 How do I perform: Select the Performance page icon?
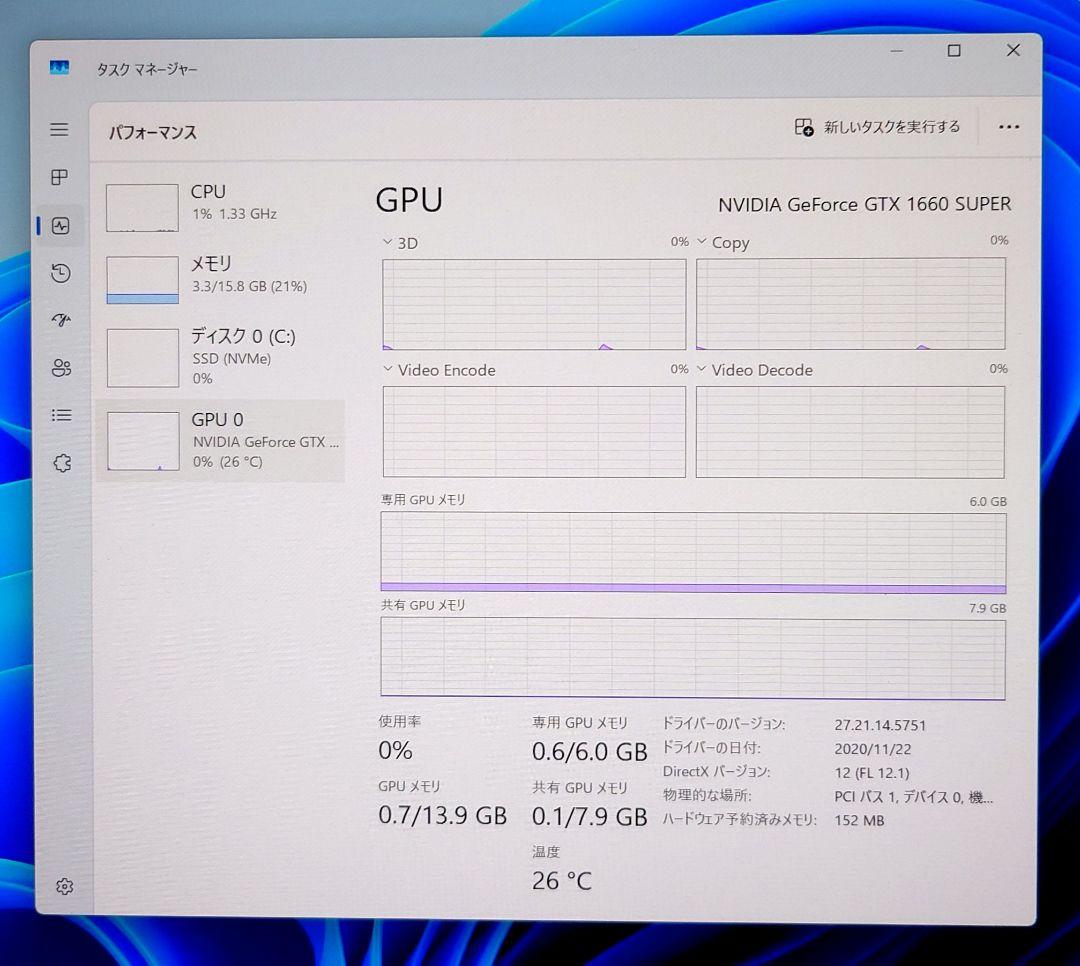click(60, 225)
